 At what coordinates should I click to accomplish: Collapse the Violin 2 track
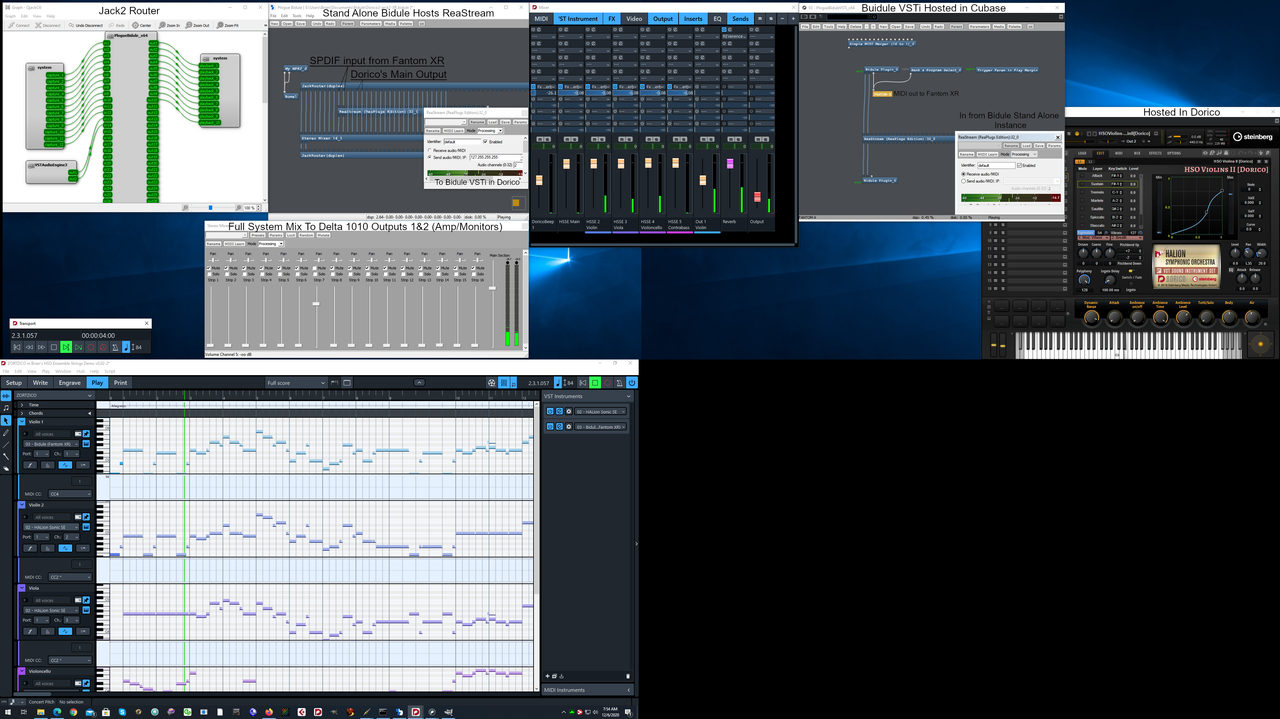coord(23,505)
